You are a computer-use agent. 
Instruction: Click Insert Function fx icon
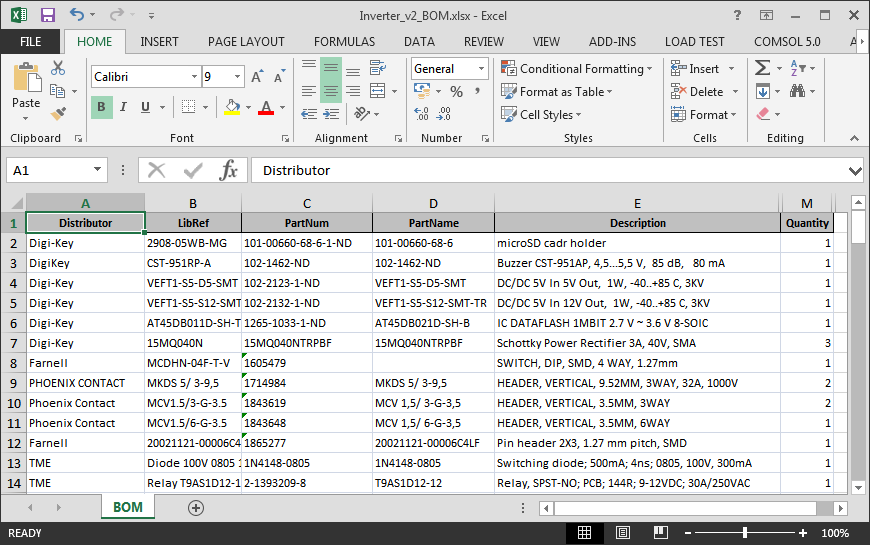pos(228,170)
